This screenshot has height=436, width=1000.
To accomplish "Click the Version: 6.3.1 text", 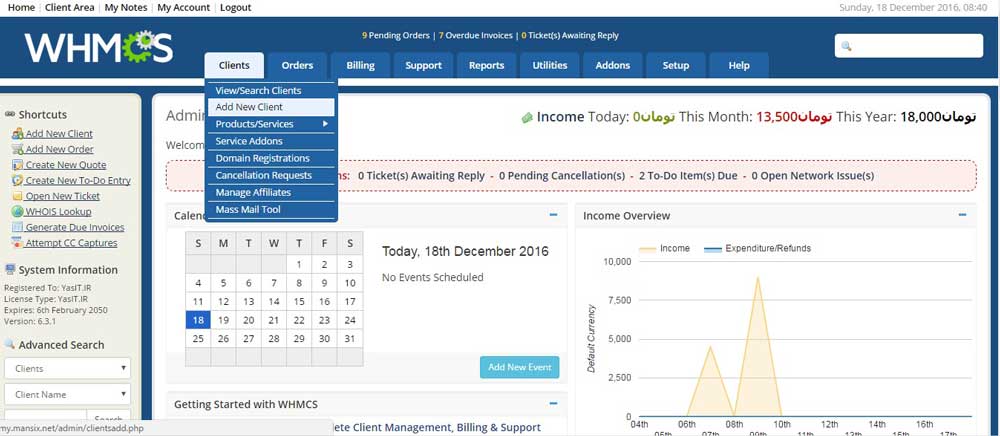I will click(x=29, y=322).
